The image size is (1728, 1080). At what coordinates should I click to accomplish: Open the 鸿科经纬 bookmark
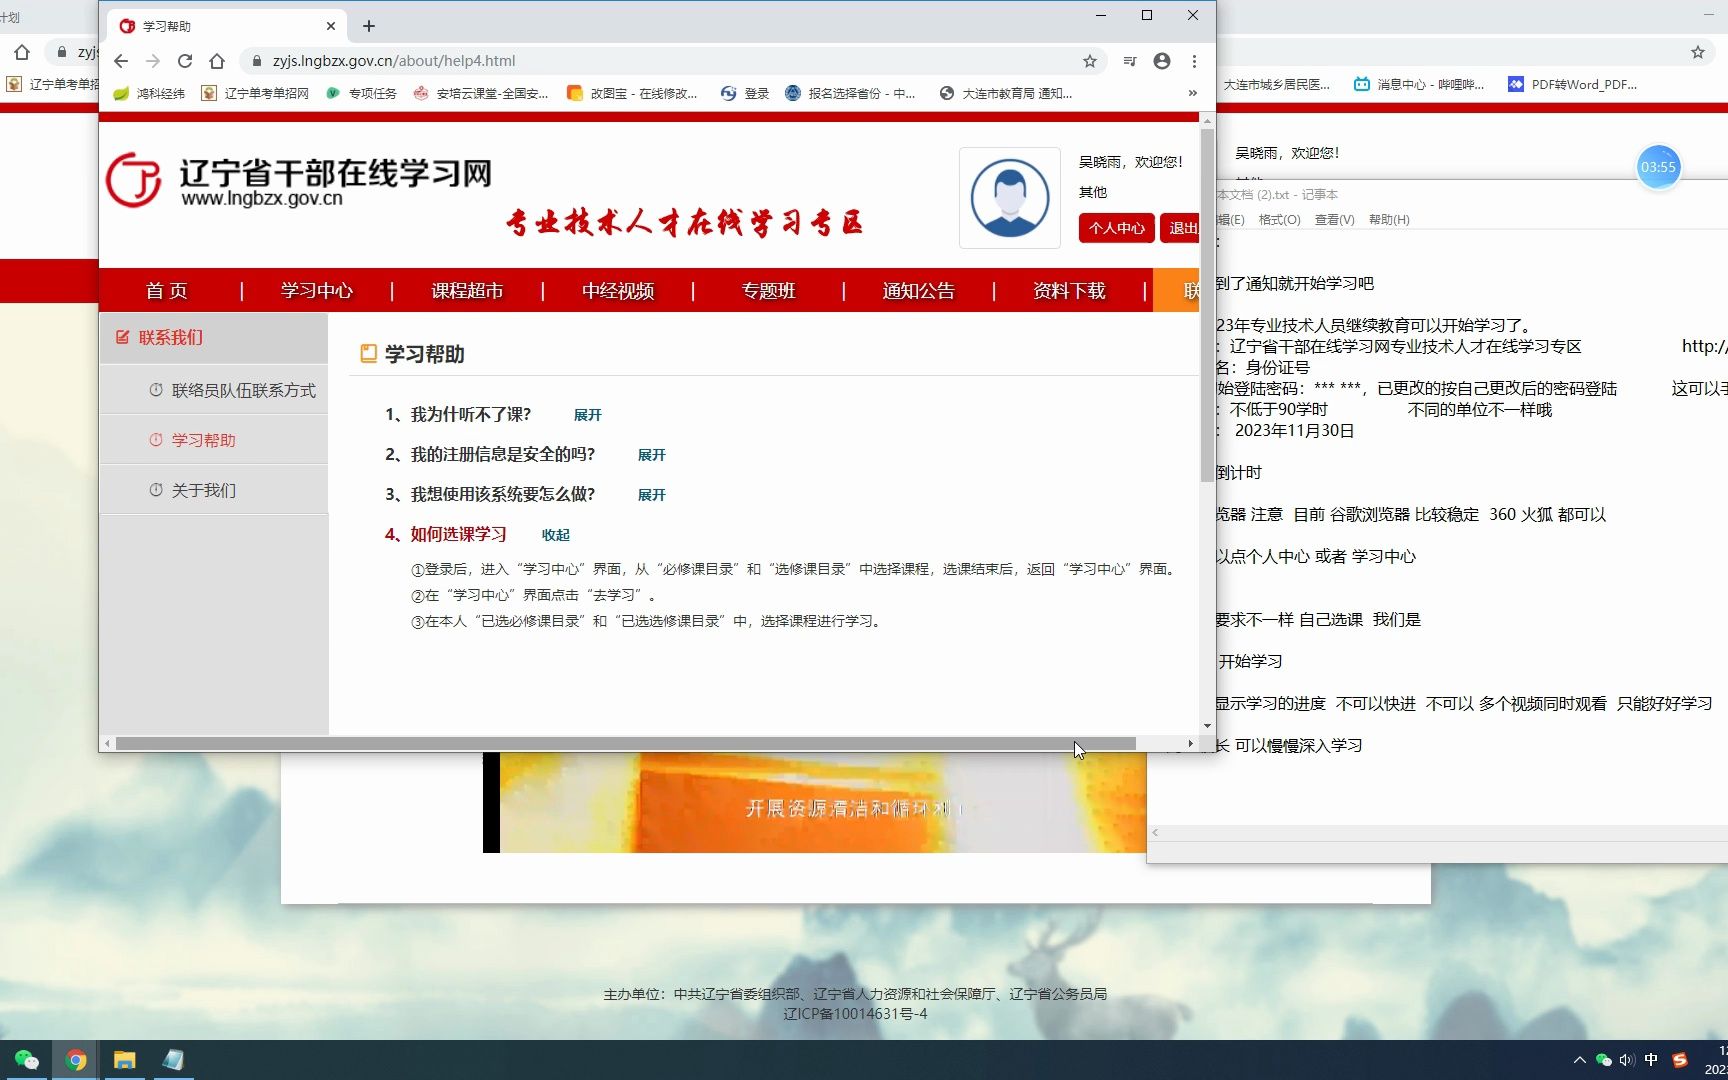tap(149, 93)
